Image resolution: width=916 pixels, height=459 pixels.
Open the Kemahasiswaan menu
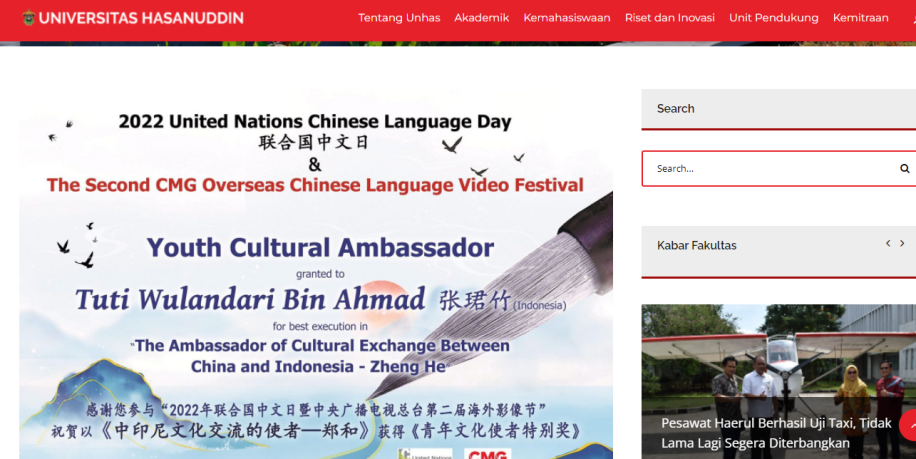tap(567, 18)
